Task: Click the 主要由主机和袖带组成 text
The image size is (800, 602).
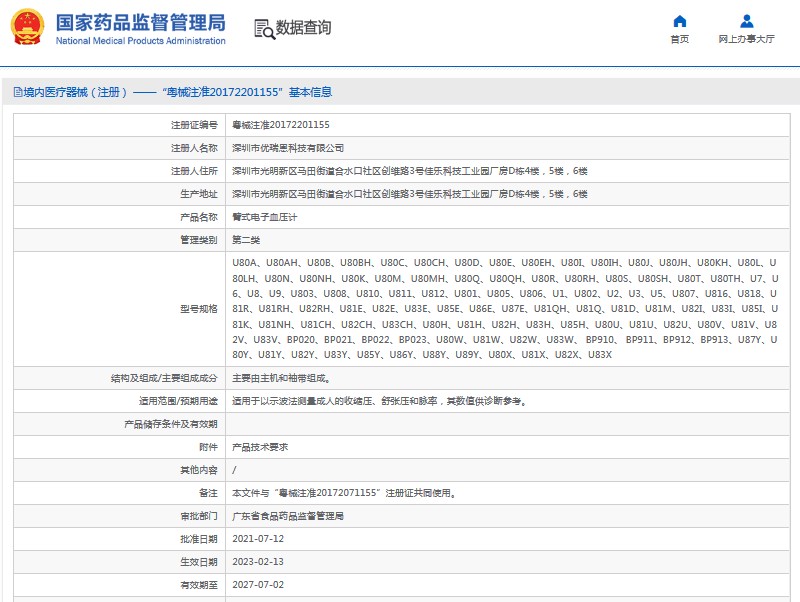Action: tap(281, 379)
